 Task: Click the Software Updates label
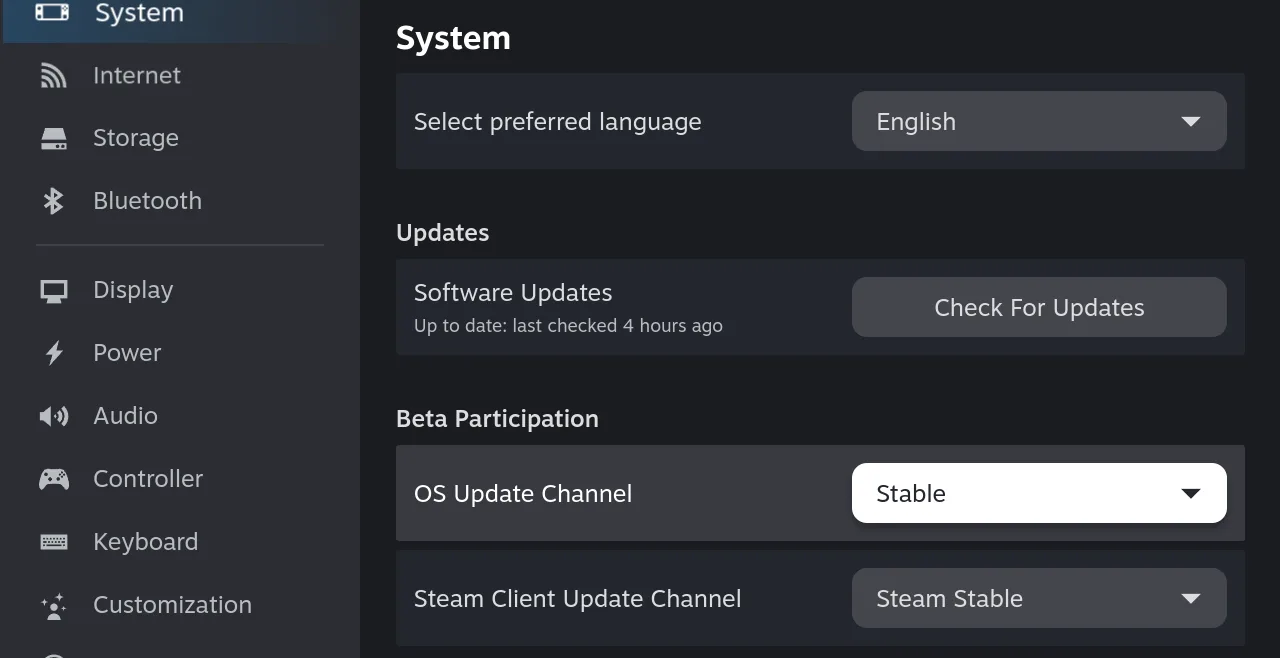click(513, 293)
